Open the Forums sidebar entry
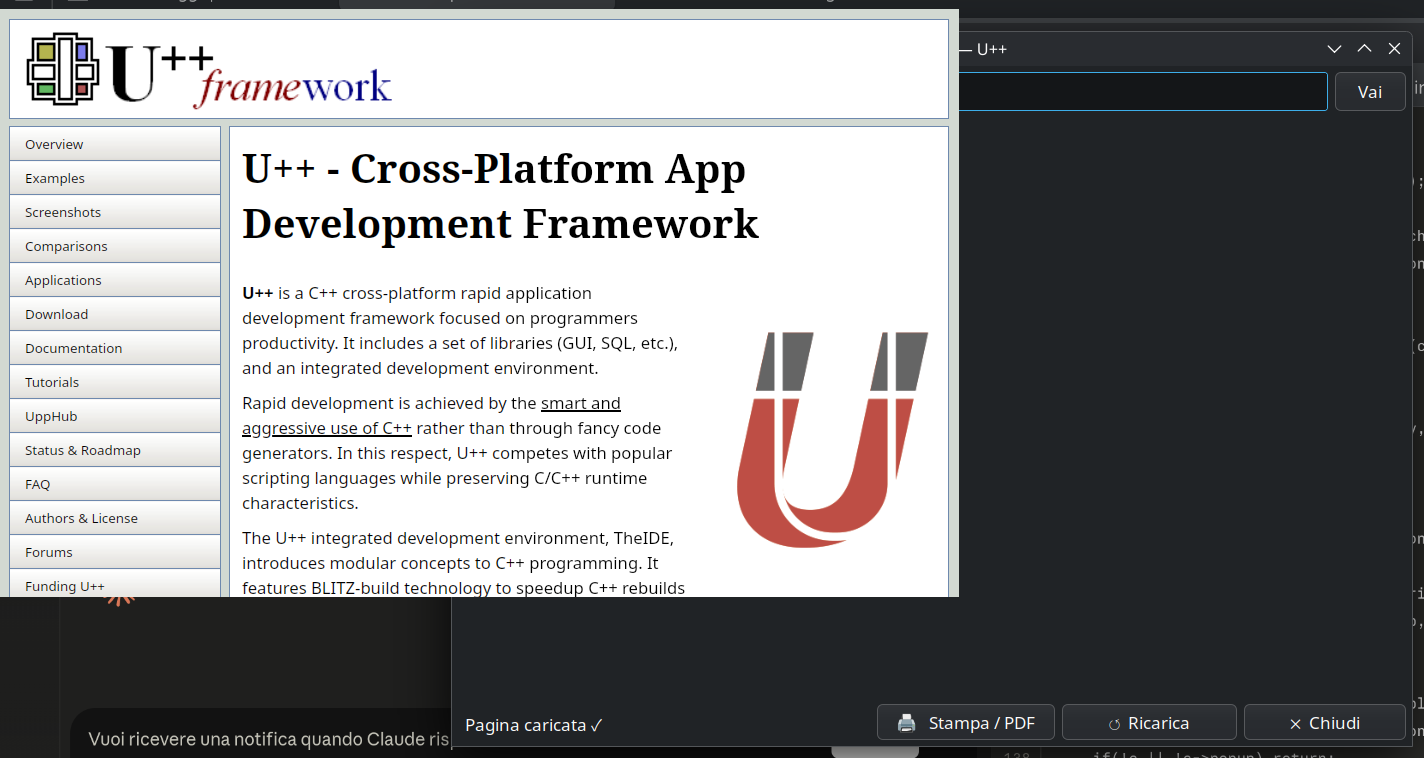Screen dimensions: 1424x758 pos(115,552)
